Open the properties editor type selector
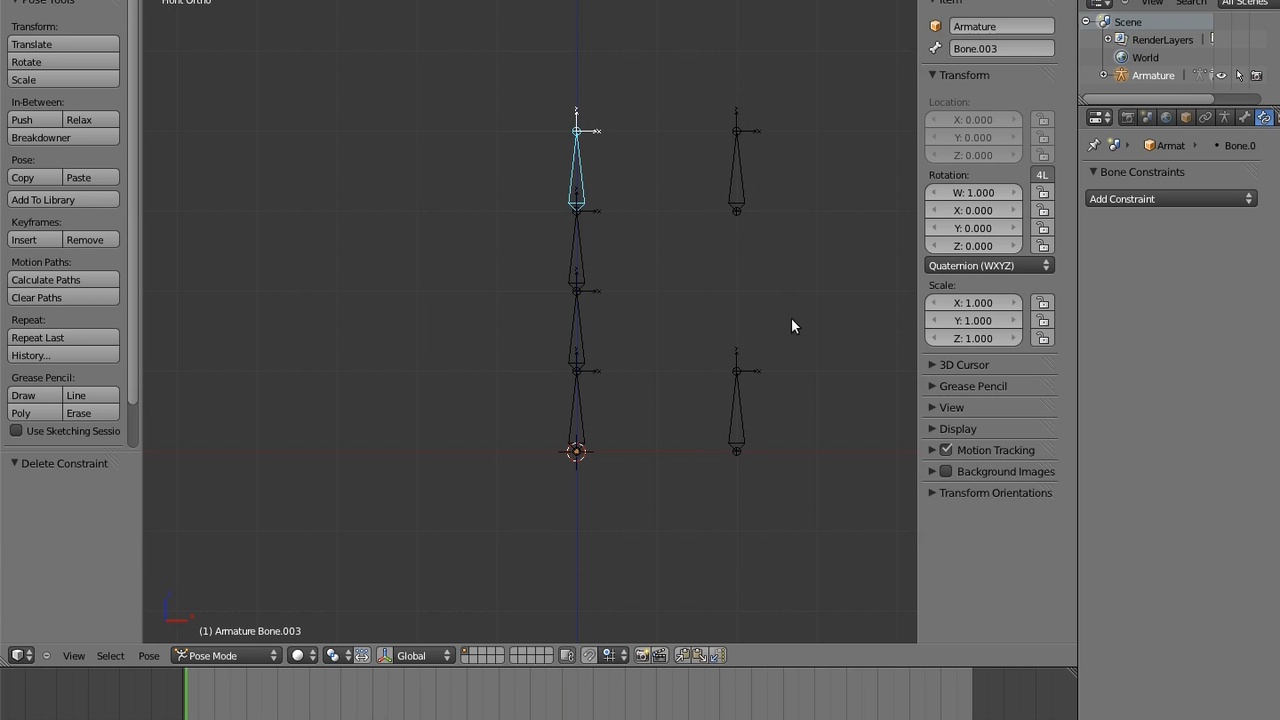 (1099, 117)
